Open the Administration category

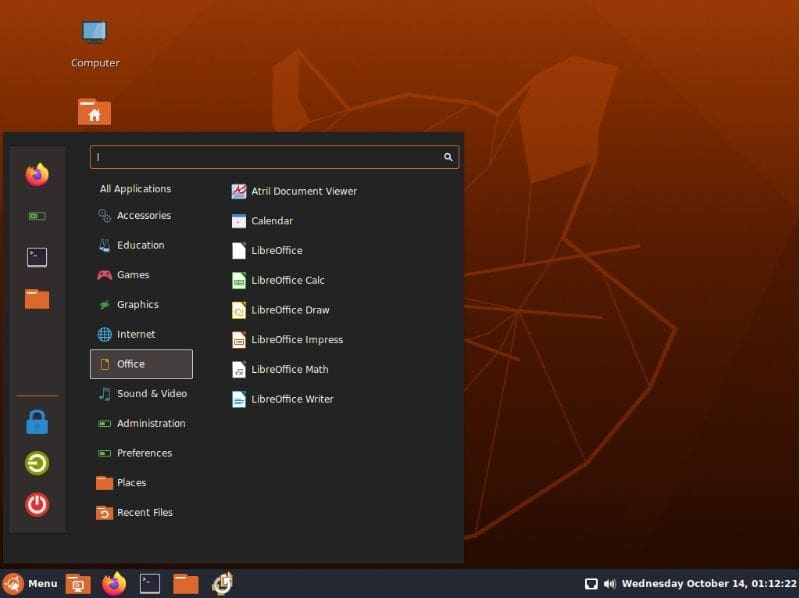[141, 423]
